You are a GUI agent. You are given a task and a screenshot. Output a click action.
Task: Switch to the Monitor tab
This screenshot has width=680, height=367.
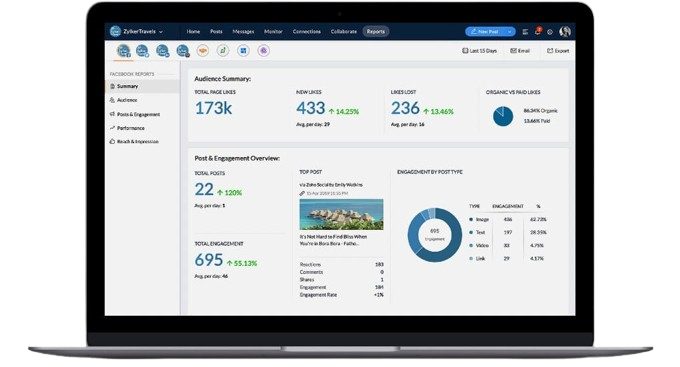pyautogui.click(x=273, y=32)
